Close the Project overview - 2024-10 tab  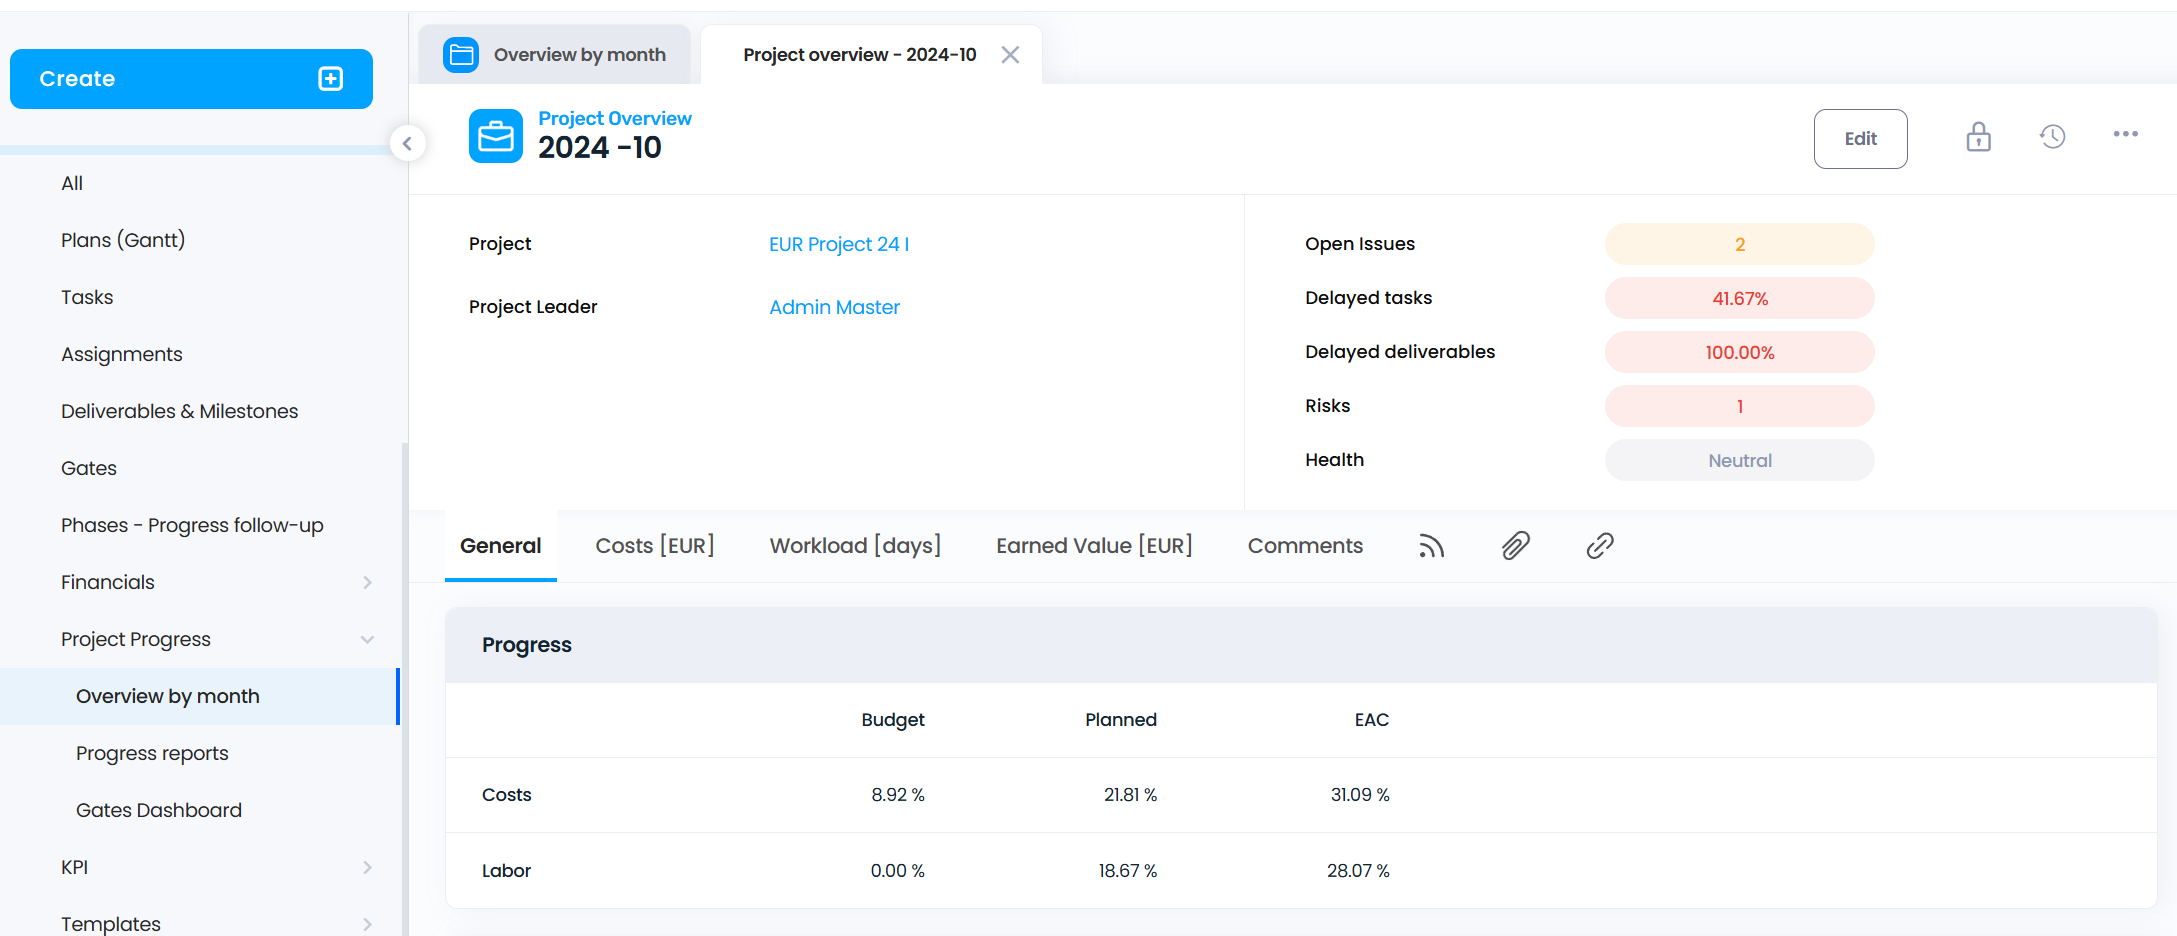1010,55
